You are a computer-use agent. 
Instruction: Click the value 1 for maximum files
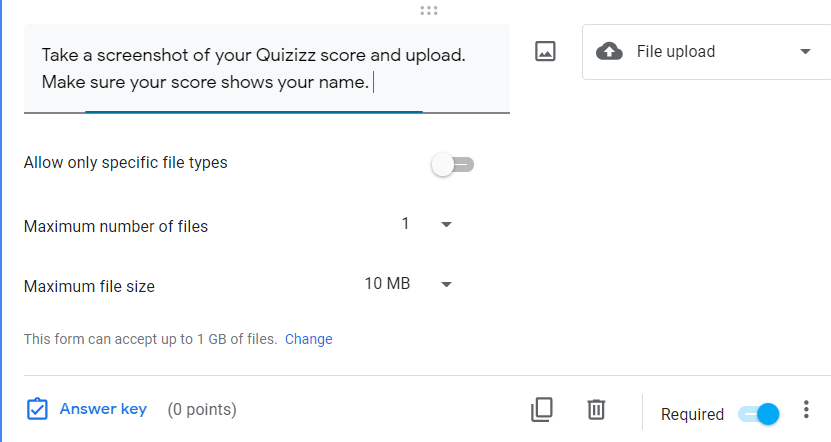point(405,224)
